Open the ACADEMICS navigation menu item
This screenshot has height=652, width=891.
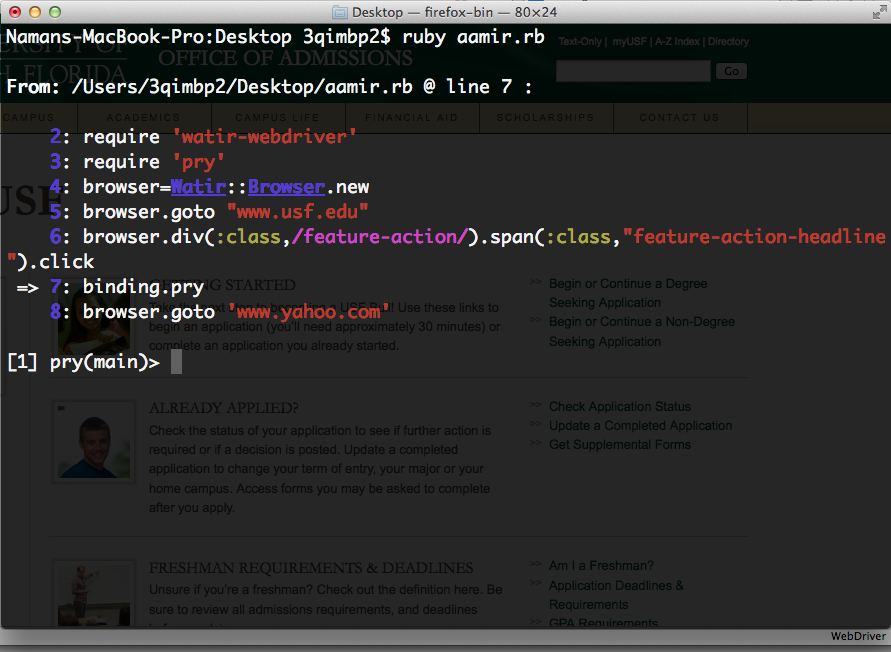tap(144, 118)
